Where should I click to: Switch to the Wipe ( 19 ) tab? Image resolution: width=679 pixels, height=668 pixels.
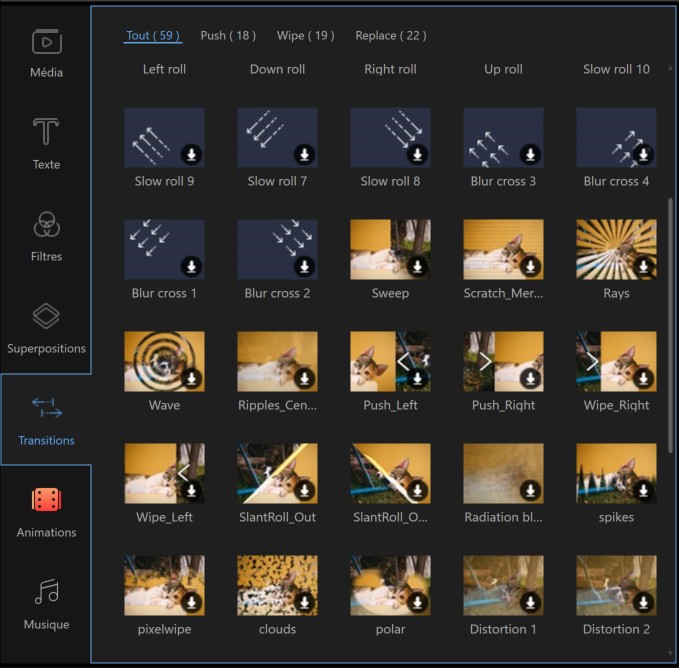pyautogui.click(x=305, y=36)
